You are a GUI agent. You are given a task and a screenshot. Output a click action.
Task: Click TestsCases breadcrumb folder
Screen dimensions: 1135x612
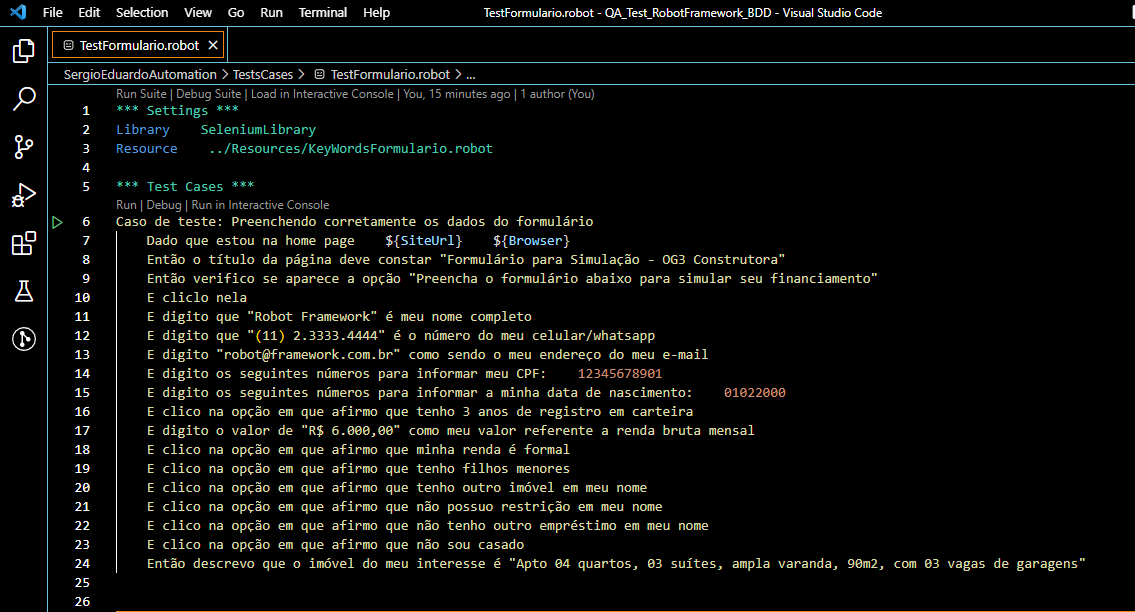tap(263, 75)
